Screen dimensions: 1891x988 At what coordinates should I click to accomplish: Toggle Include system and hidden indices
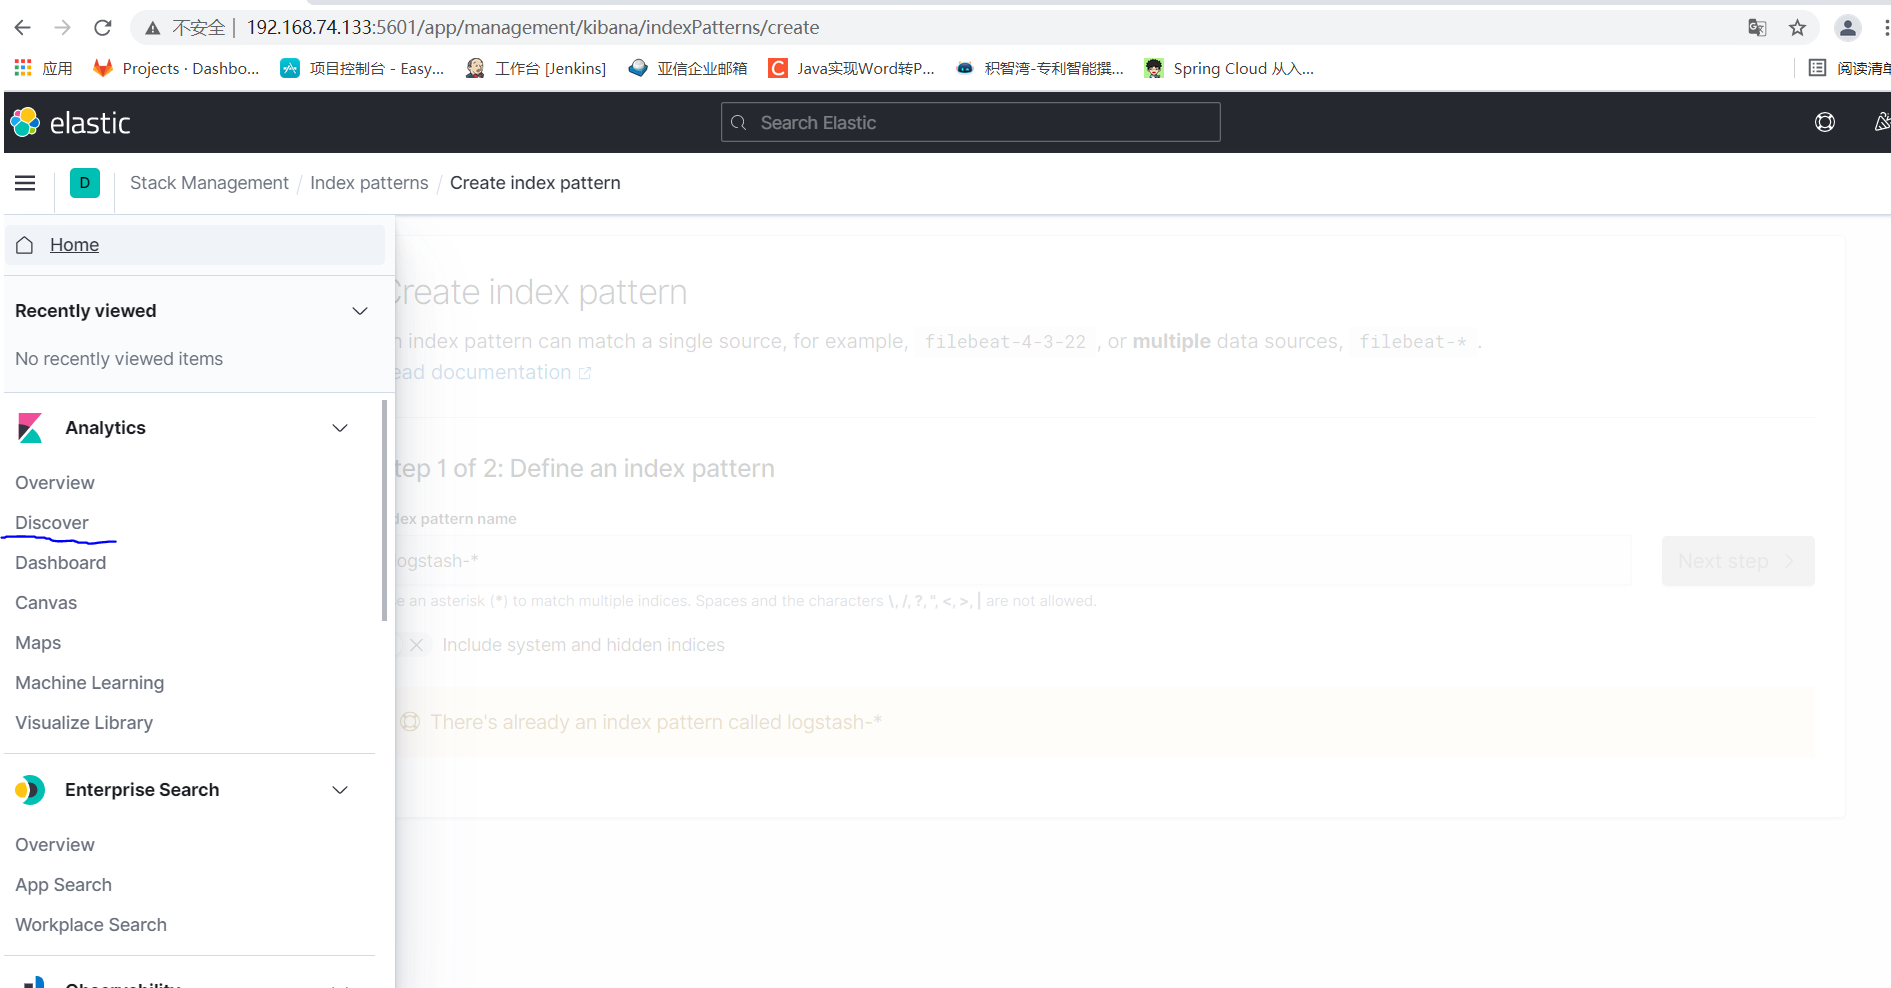point(414,645)
